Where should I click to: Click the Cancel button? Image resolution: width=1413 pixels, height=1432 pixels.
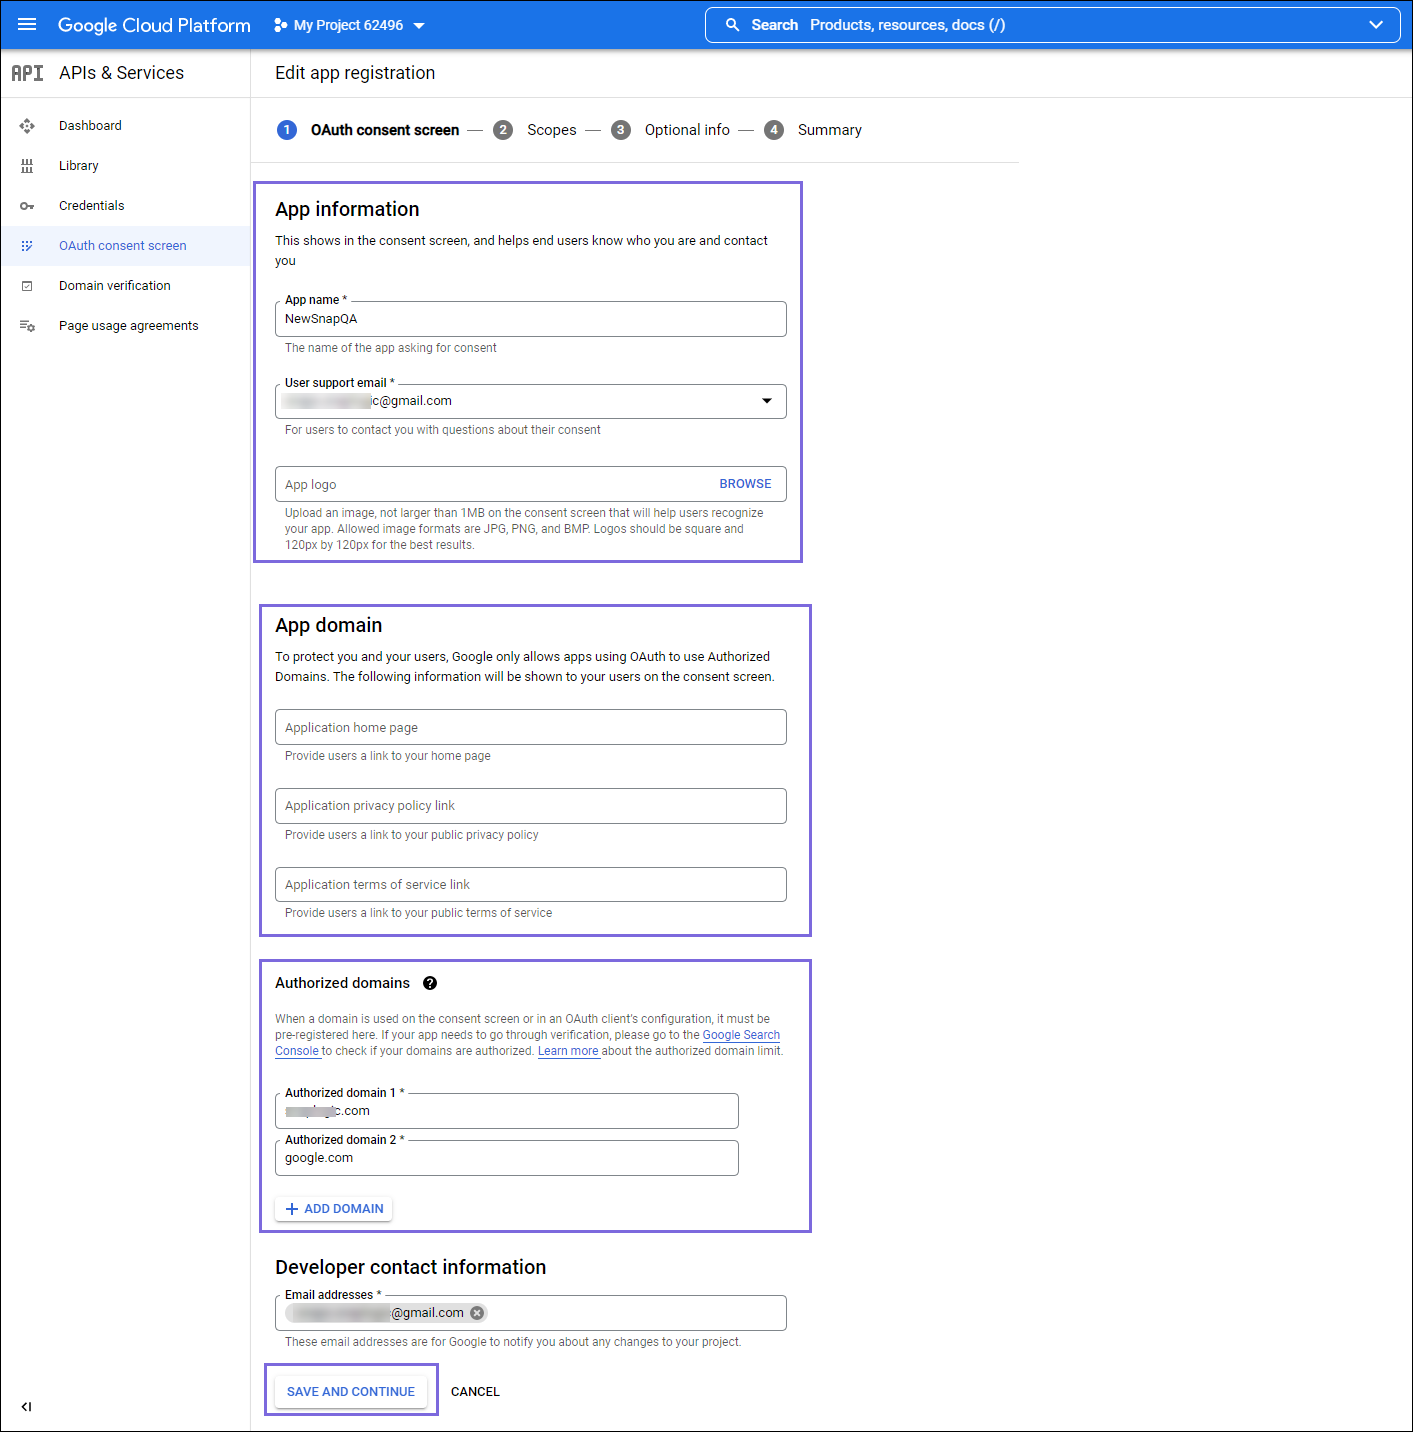[475, 1391]
